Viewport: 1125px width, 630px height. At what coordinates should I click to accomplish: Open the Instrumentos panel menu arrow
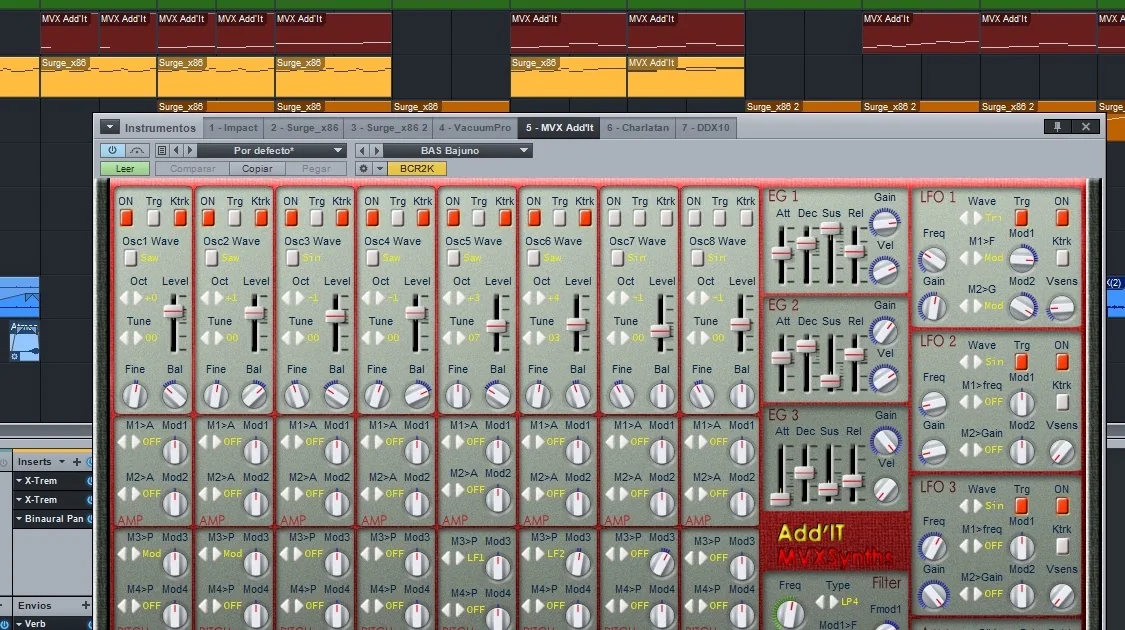(x=110, y=127)
